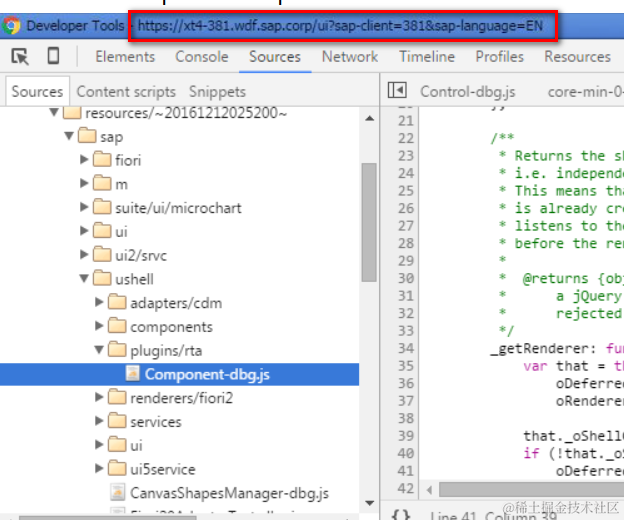Activate the inspect element cursor icon
This screenshot has height=520, width=624.
[20, 56]
